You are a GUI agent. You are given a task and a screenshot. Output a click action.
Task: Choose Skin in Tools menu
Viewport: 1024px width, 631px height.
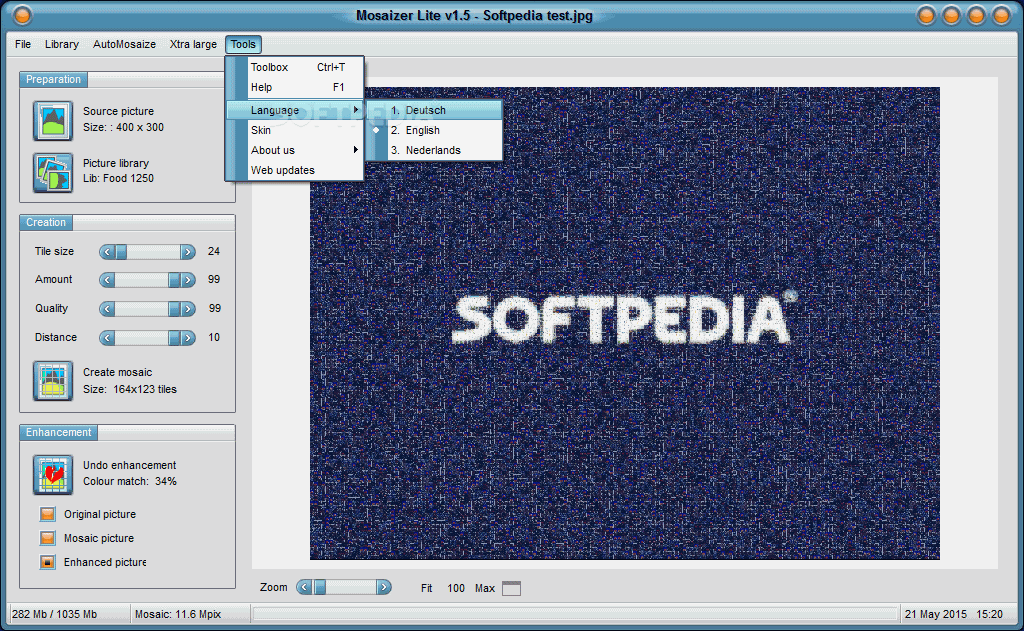pyautogui.click(x=295, y=130)
